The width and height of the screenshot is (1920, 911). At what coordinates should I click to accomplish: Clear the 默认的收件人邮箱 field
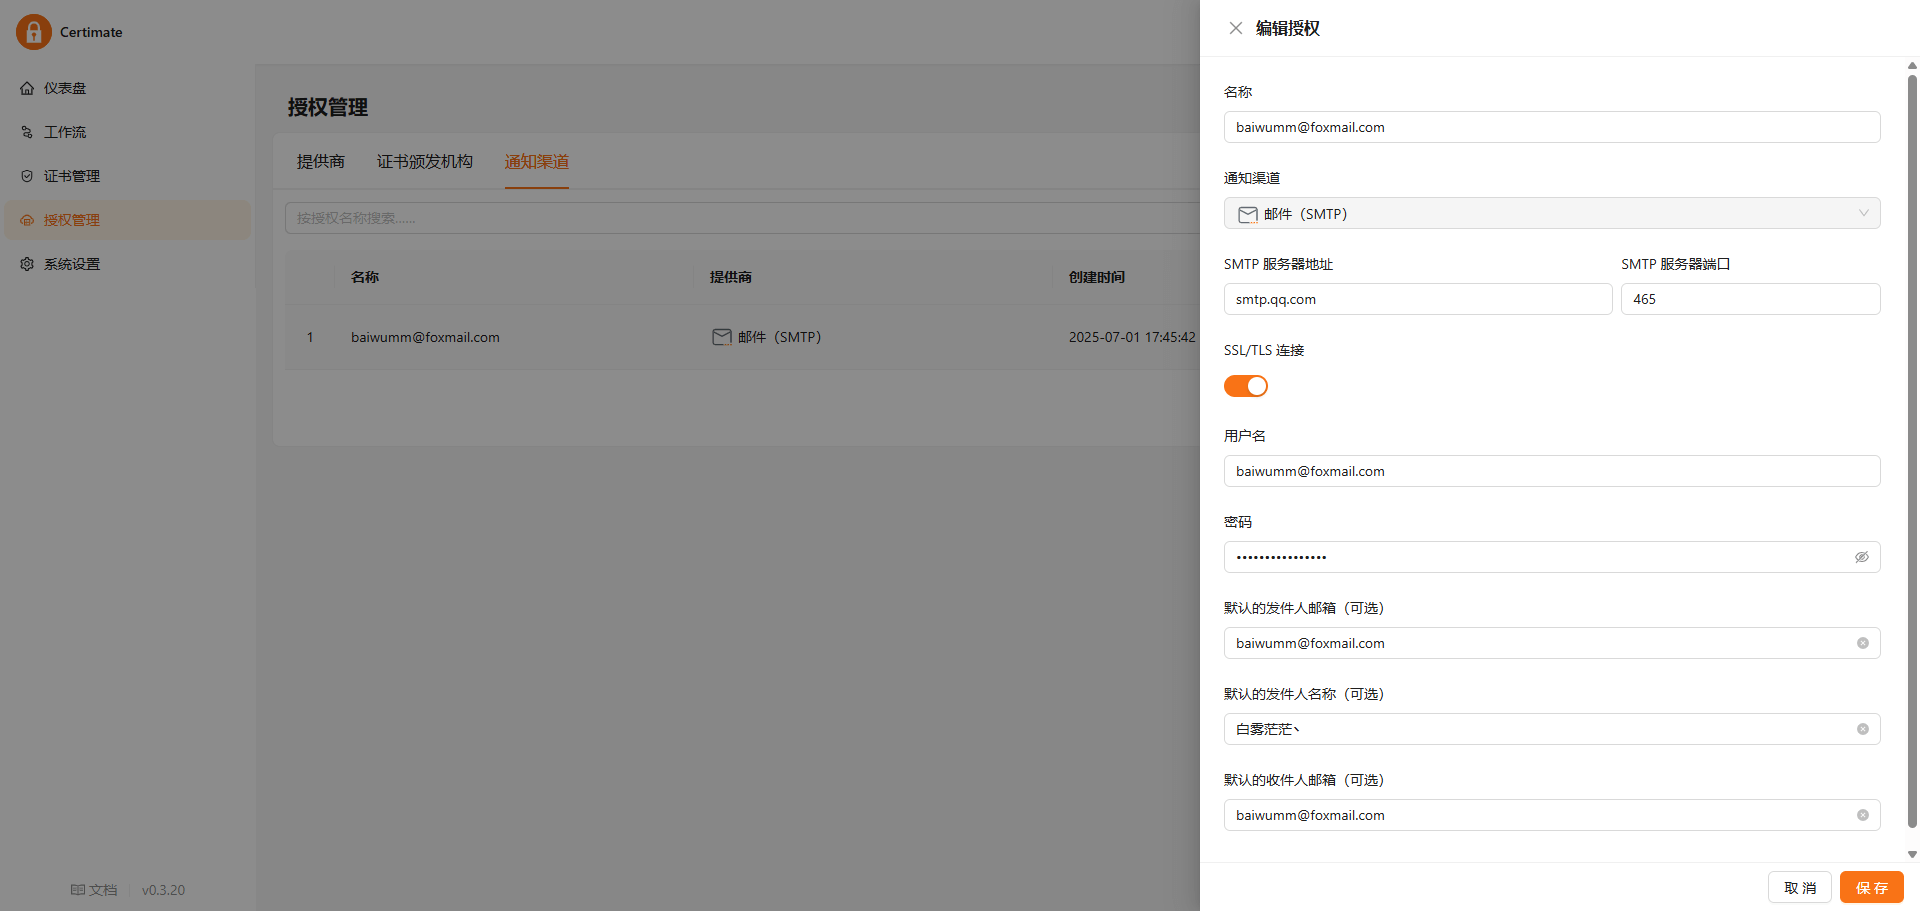pos(1863,815)
